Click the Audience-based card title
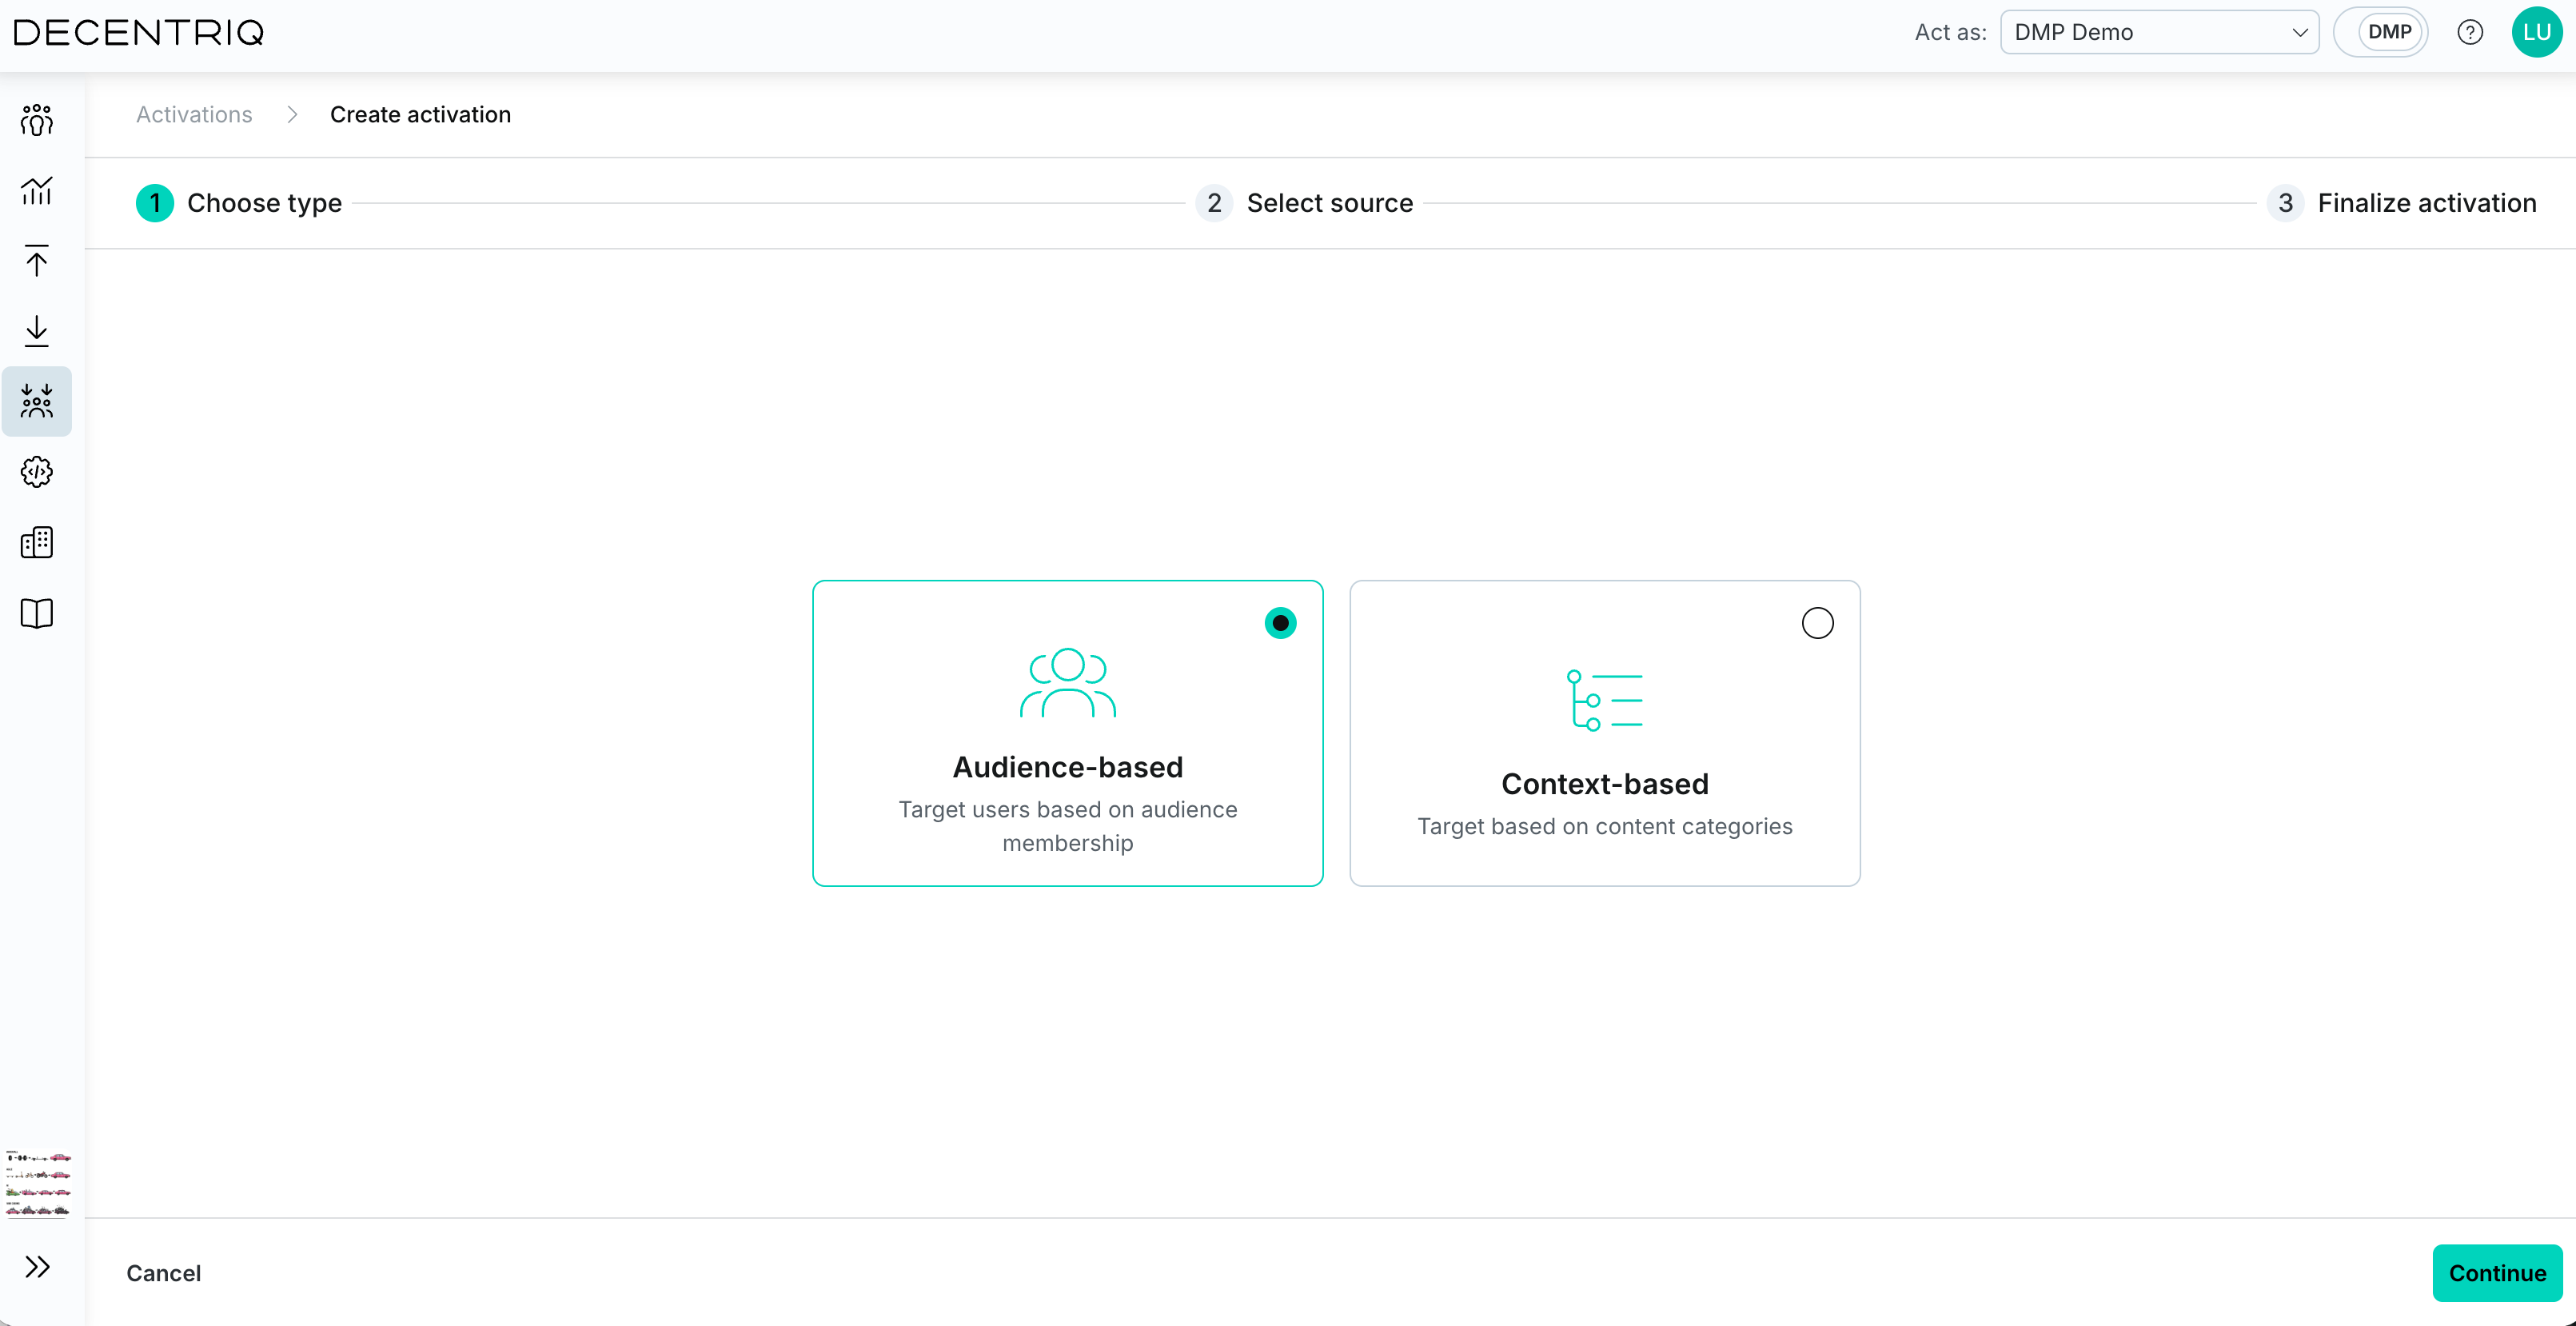This screenshot has height=1326, width=2576. [x=1068, y=767]
